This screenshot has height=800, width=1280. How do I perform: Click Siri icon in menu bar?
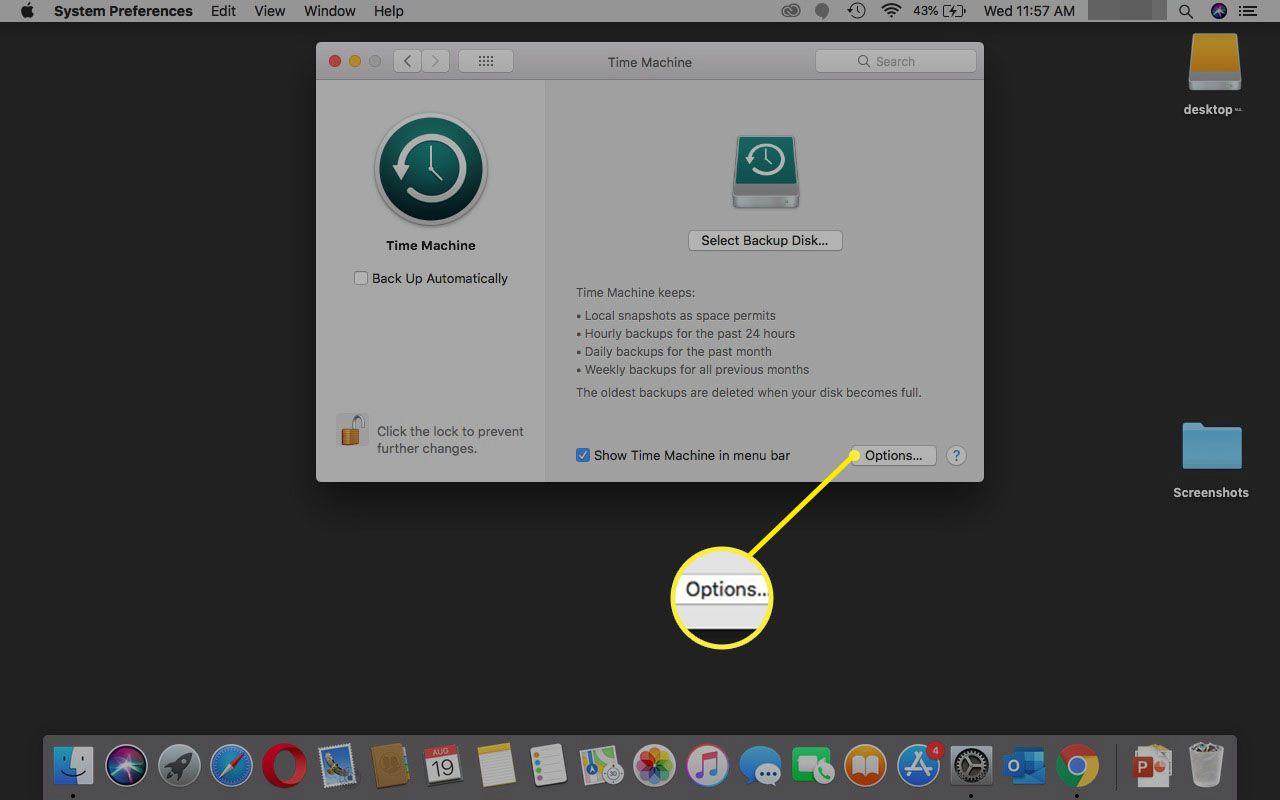1218,11
